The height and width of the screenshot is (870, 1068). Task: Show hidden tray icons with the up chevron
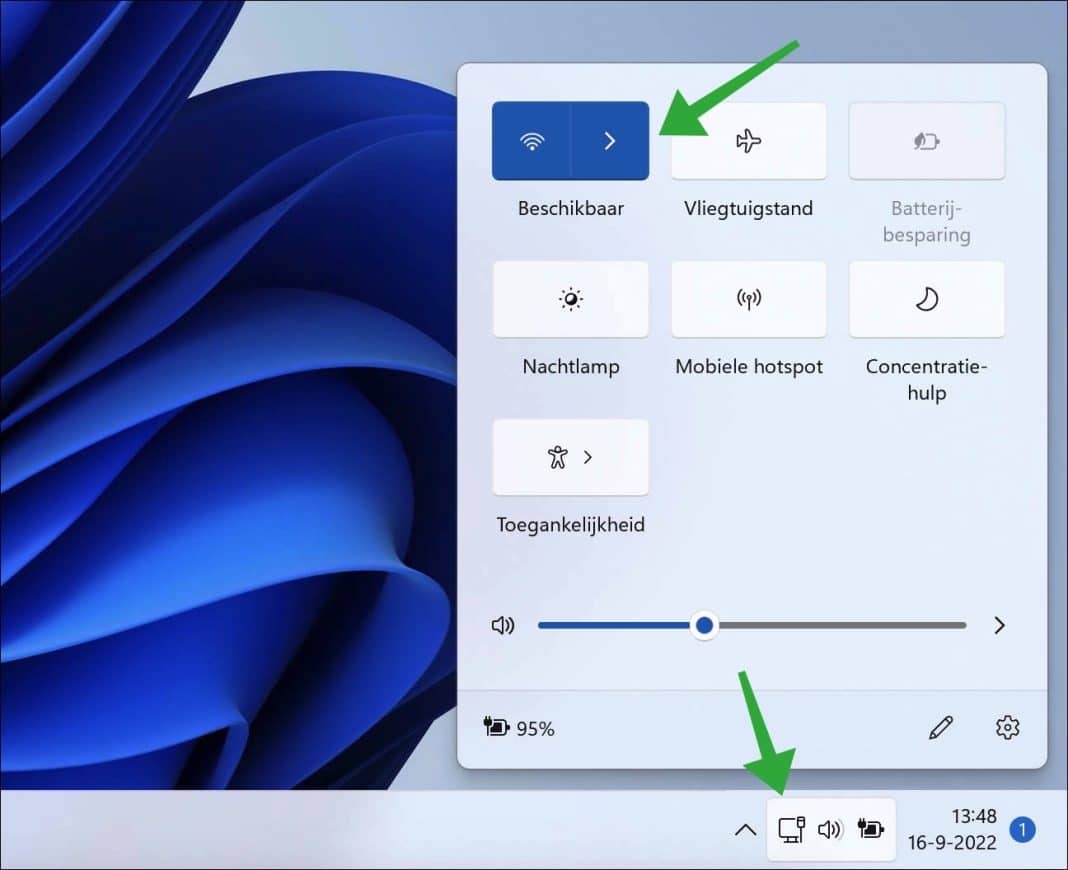[x=745, y=829]
